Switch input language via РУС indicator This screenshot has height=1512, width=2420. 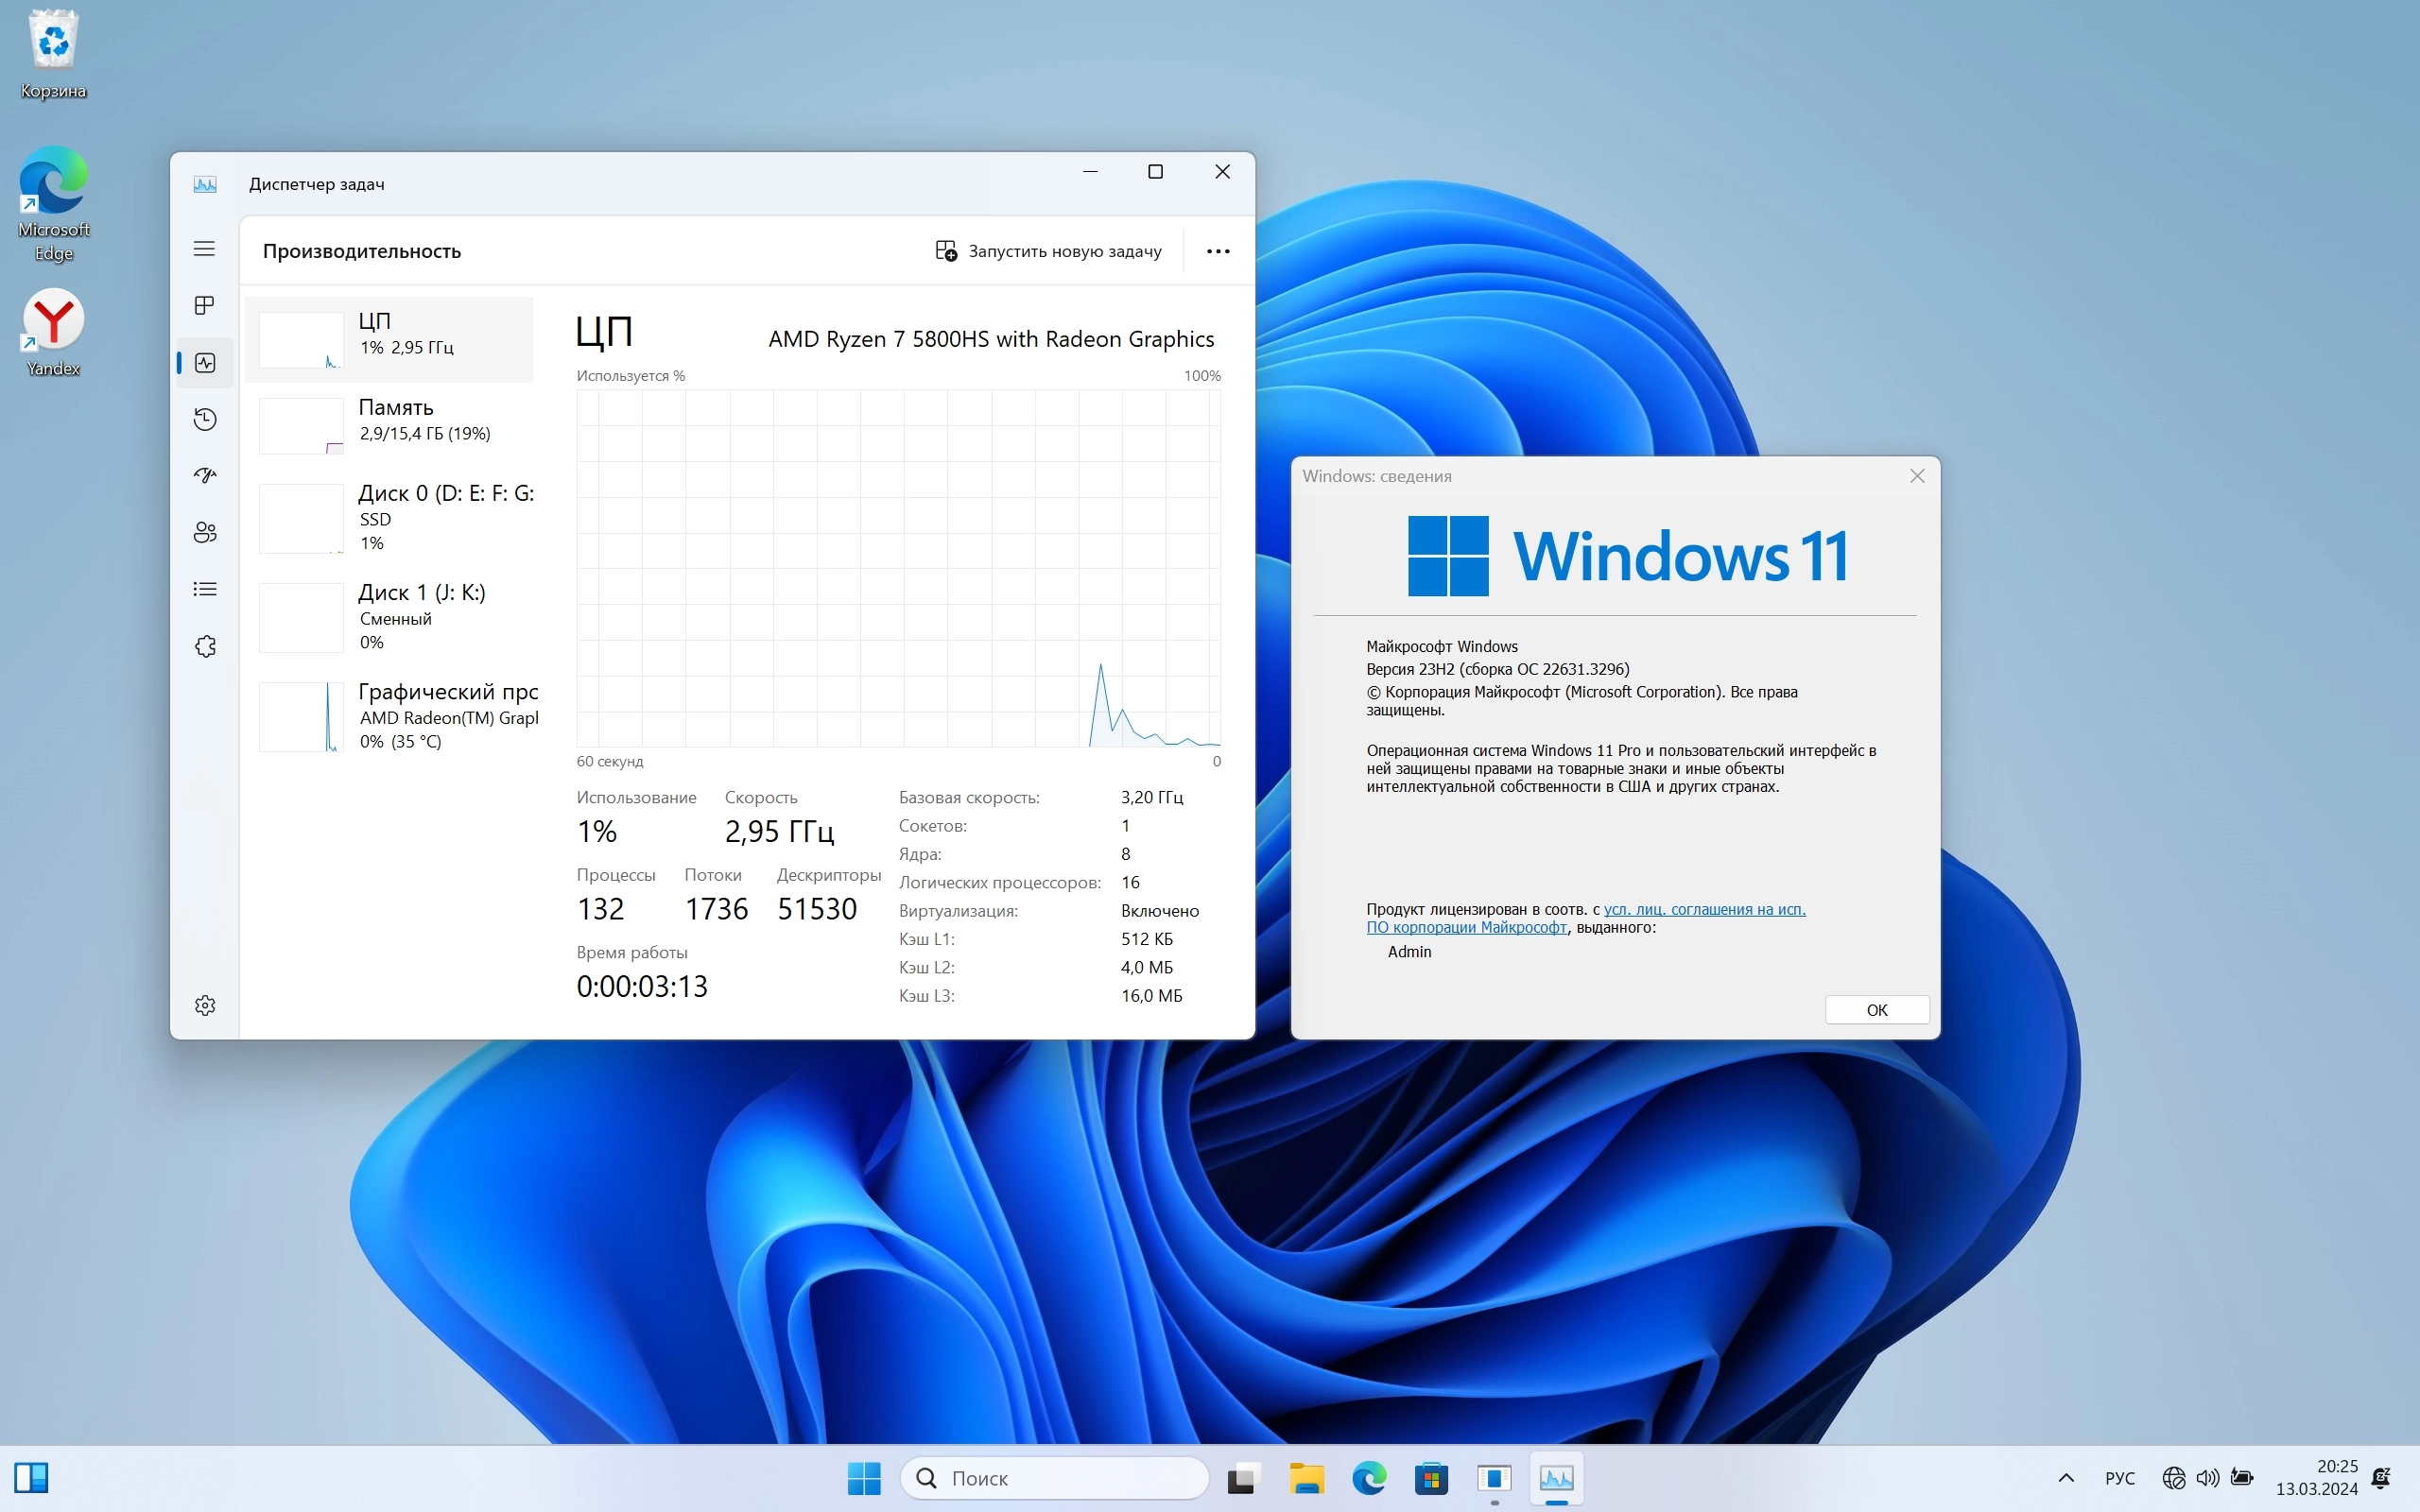tap(2119, 1478)
